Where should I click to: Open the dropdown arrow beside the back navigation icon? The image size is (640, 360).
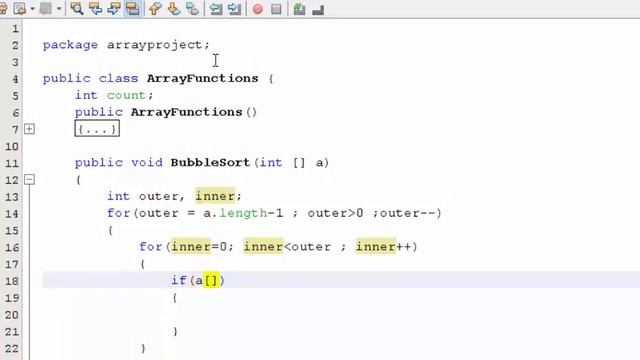tap(32, 9)
